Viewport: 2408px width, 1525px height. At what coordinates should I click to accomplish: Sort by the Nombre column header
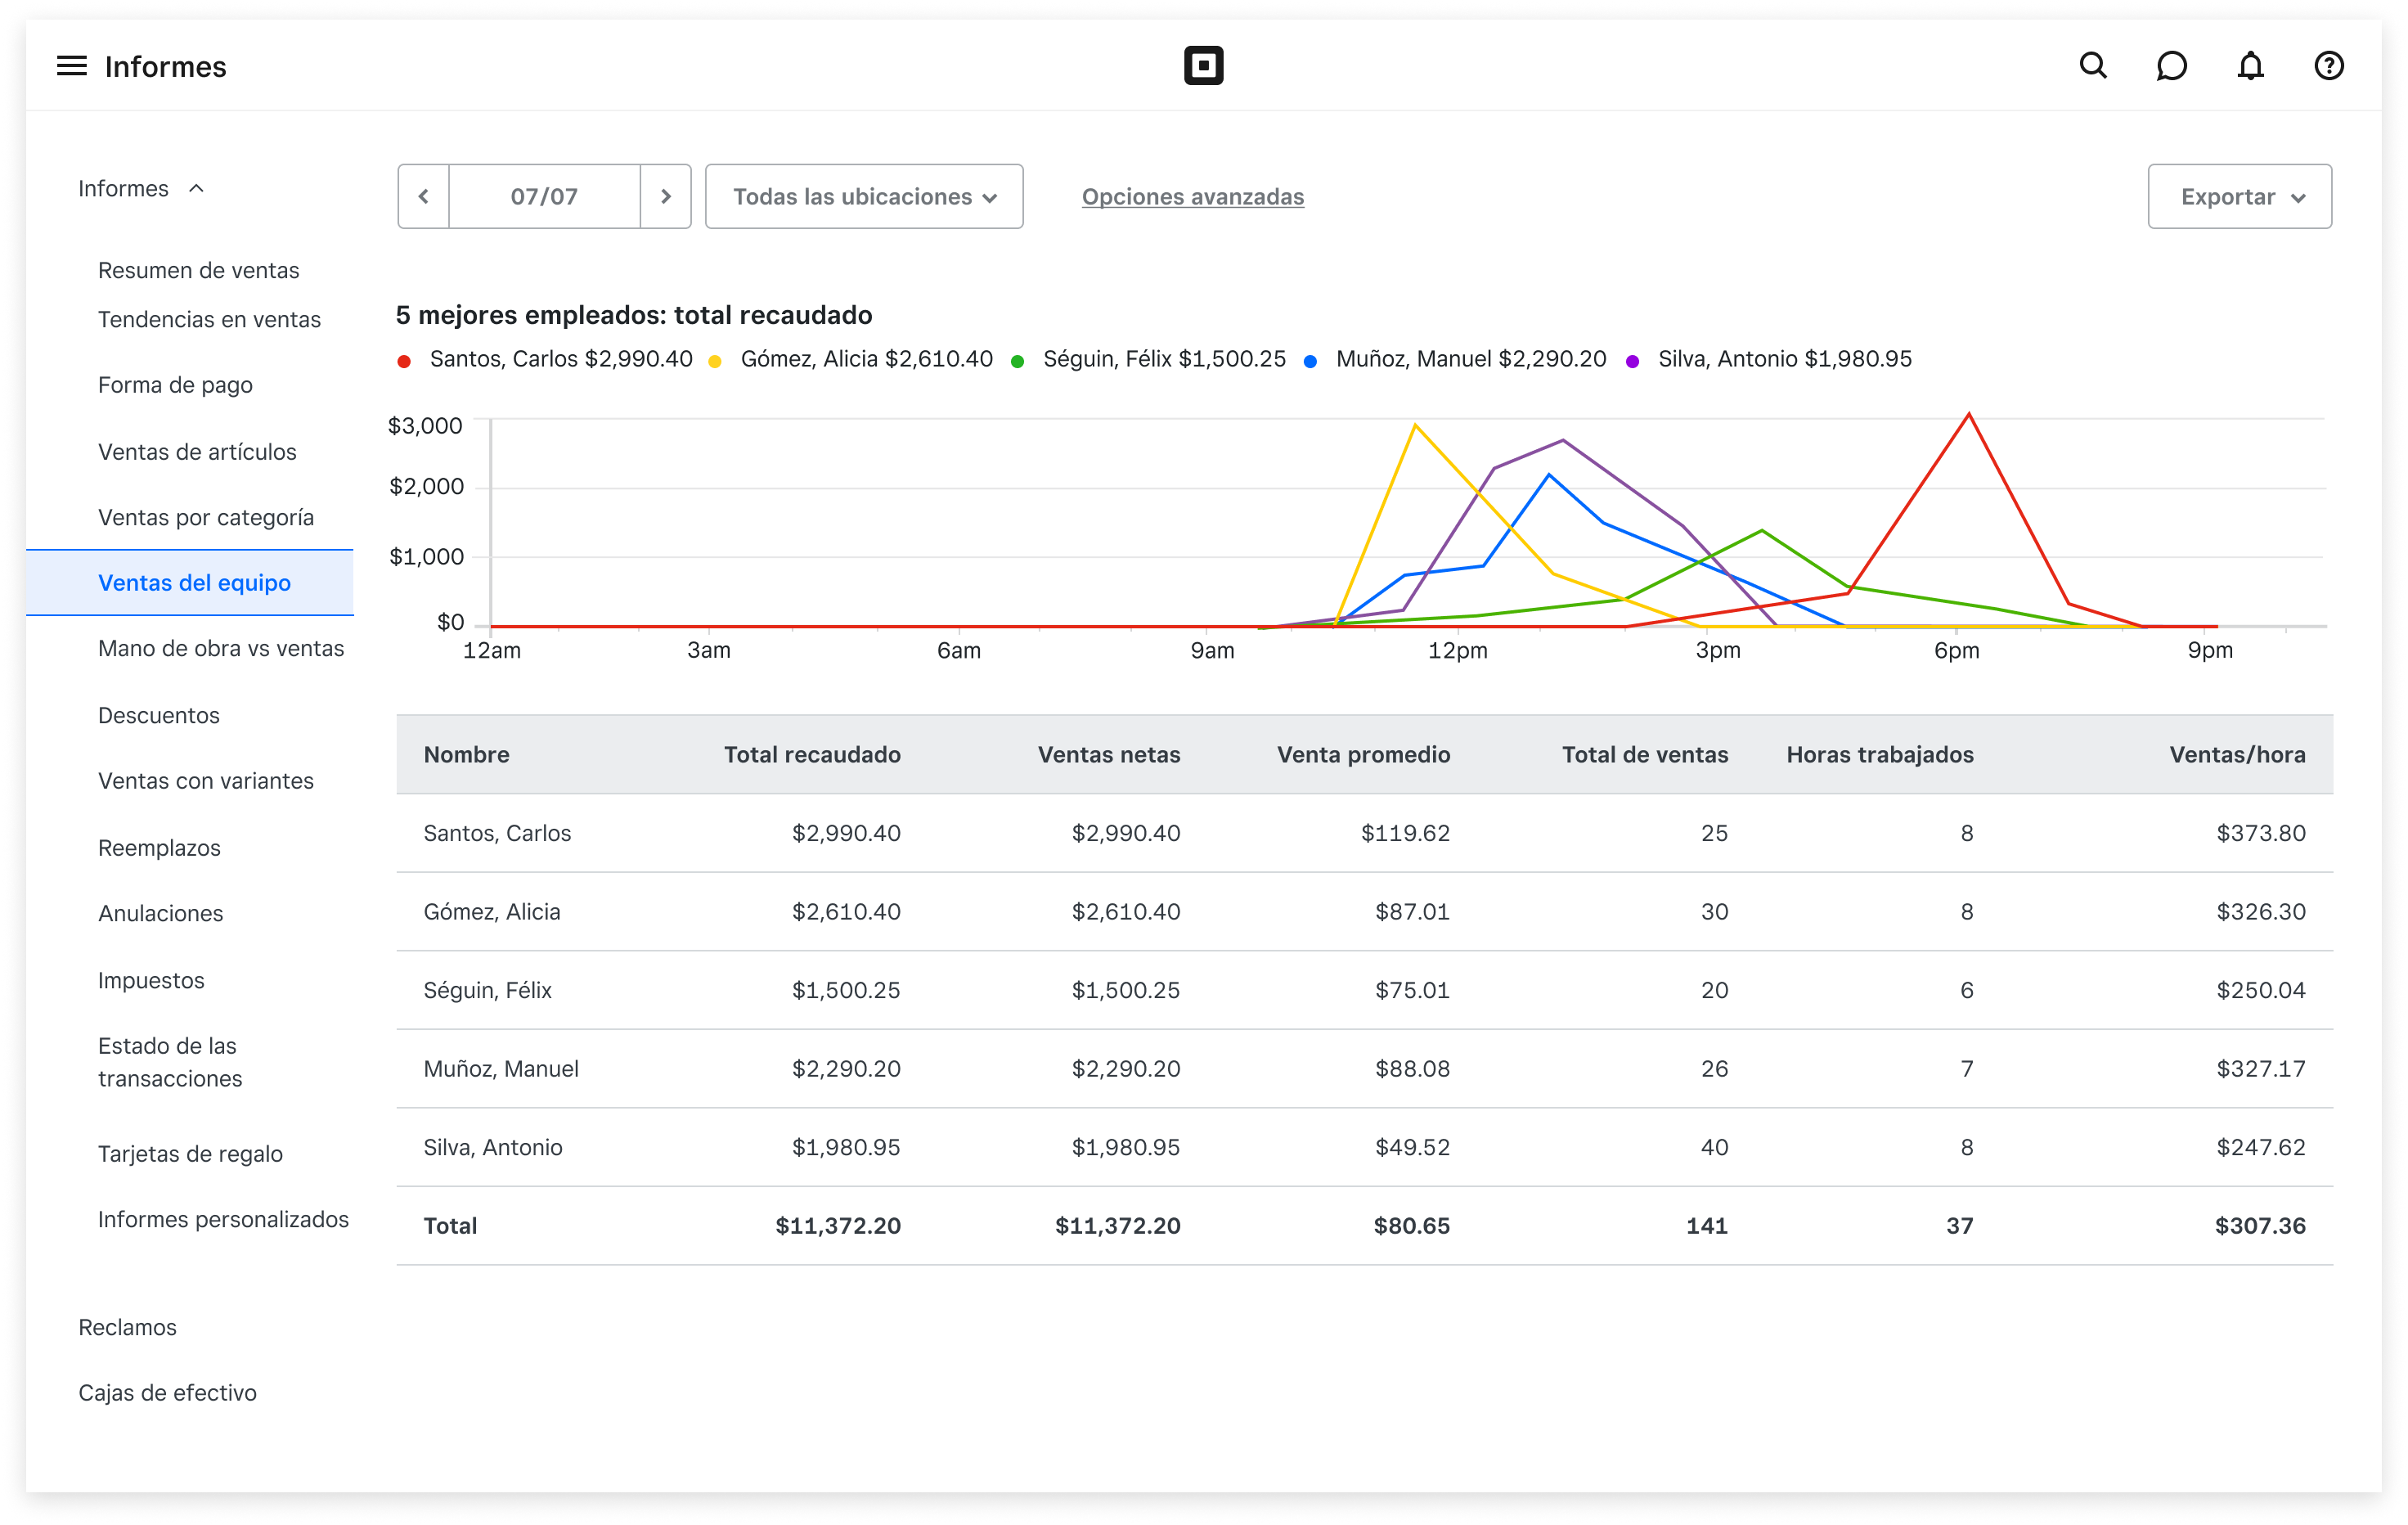(x=466, y=754)
